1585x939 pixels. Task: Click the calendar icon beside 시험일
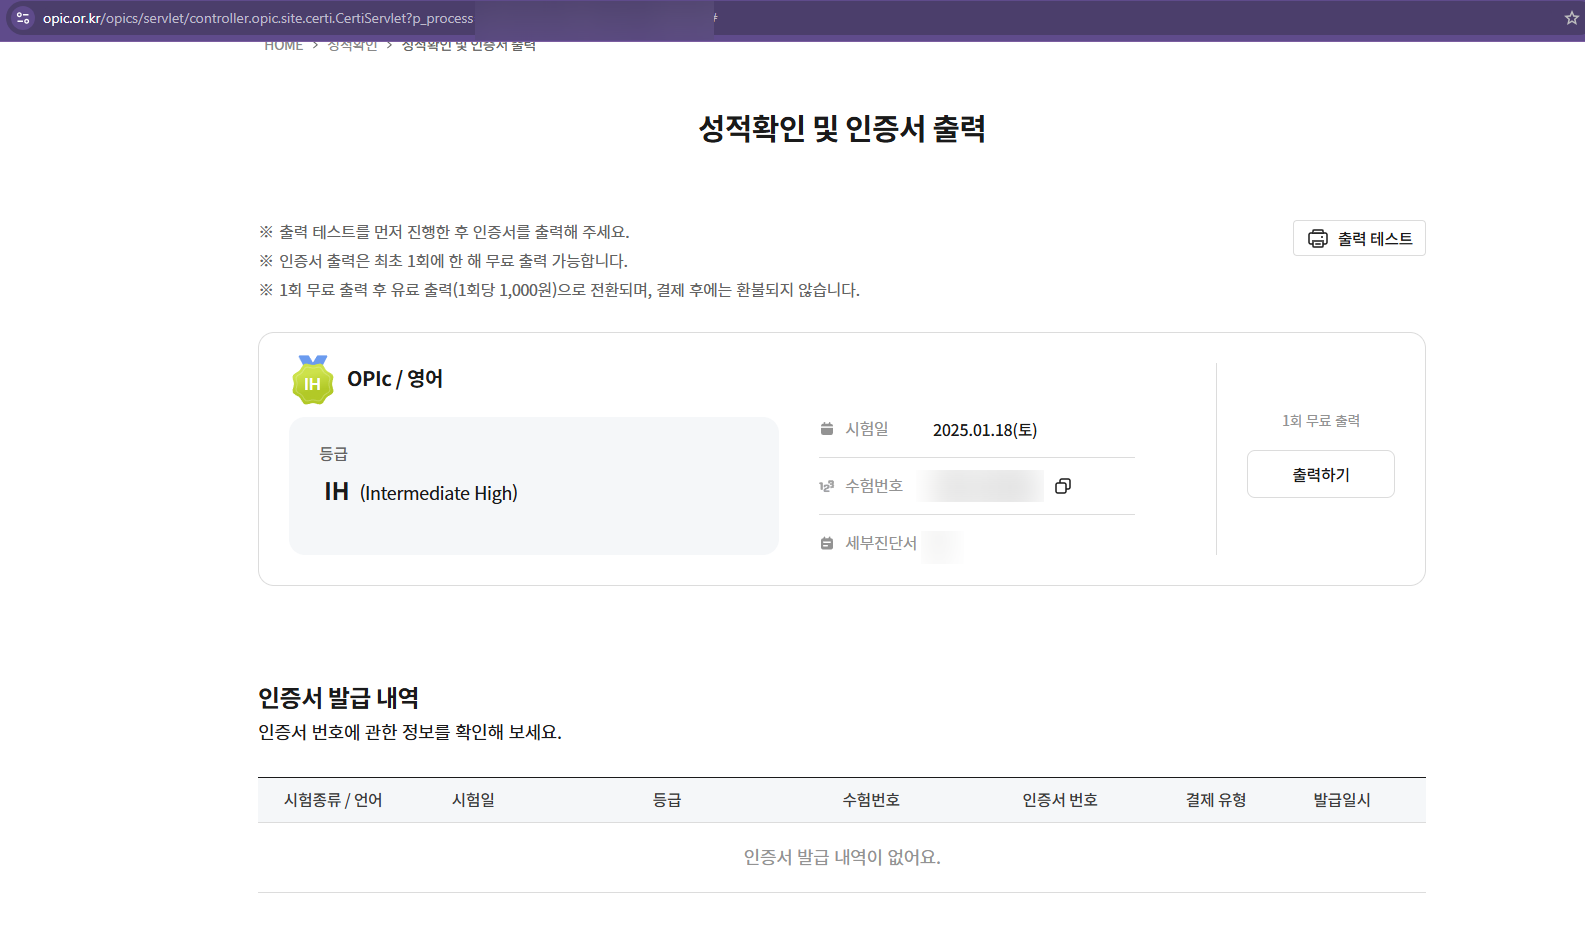point(827,429)
